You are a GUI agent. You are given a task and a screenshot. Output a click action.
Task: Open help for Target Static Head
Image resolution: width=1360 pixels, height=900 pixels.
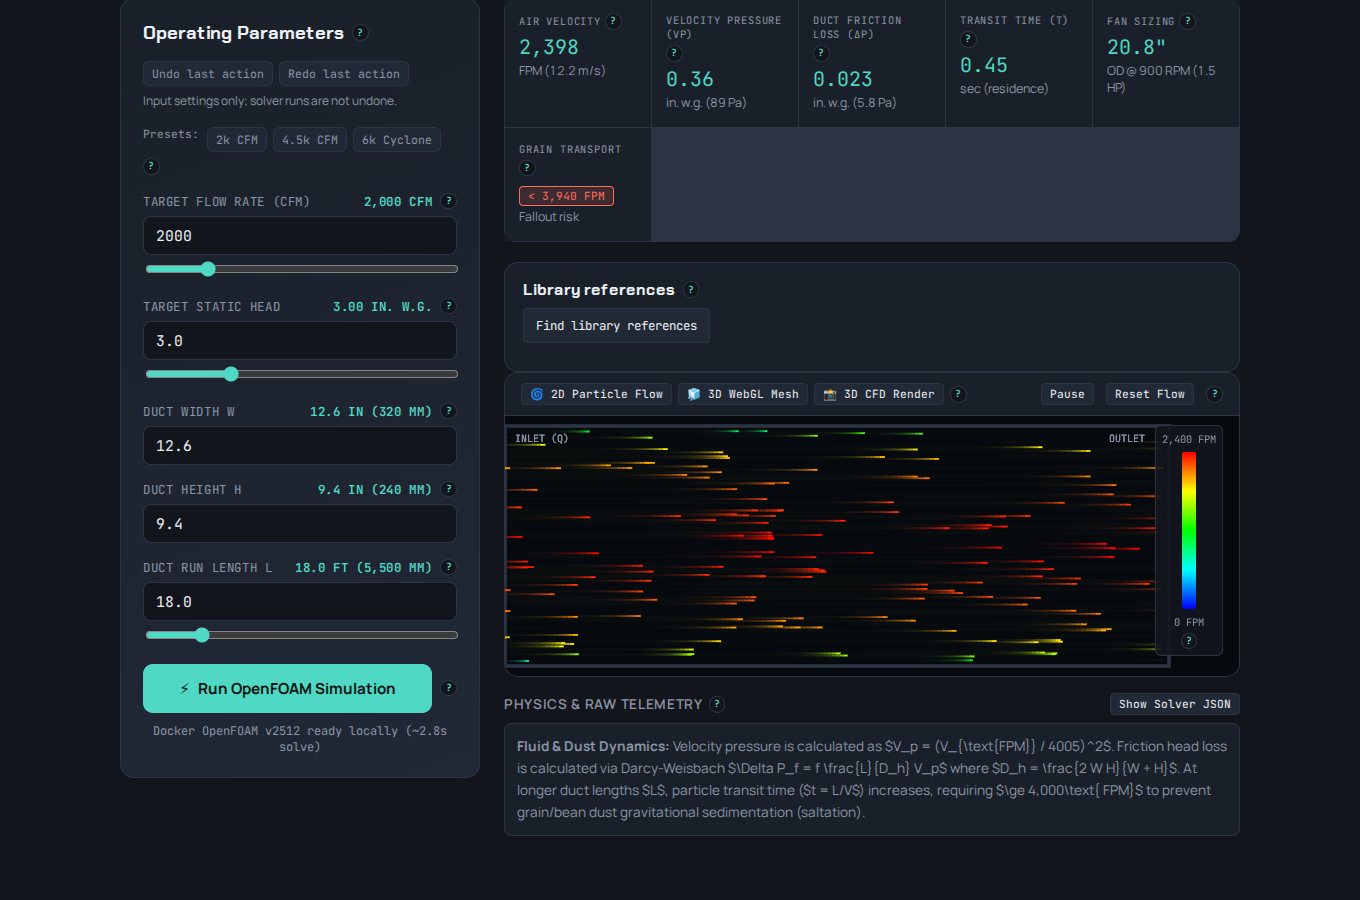(448, 306)
